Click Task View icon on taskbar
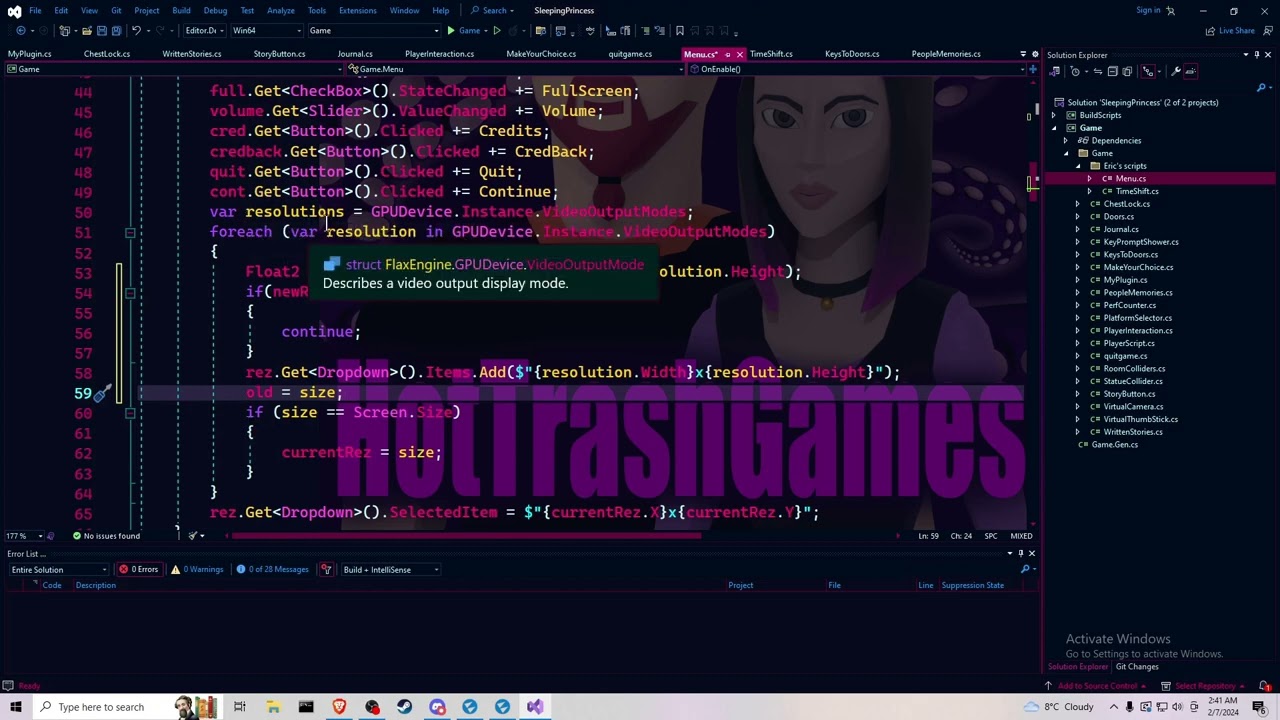Image resolution: width=1280 pixels, height=720 pixels. tap(240, 707)
